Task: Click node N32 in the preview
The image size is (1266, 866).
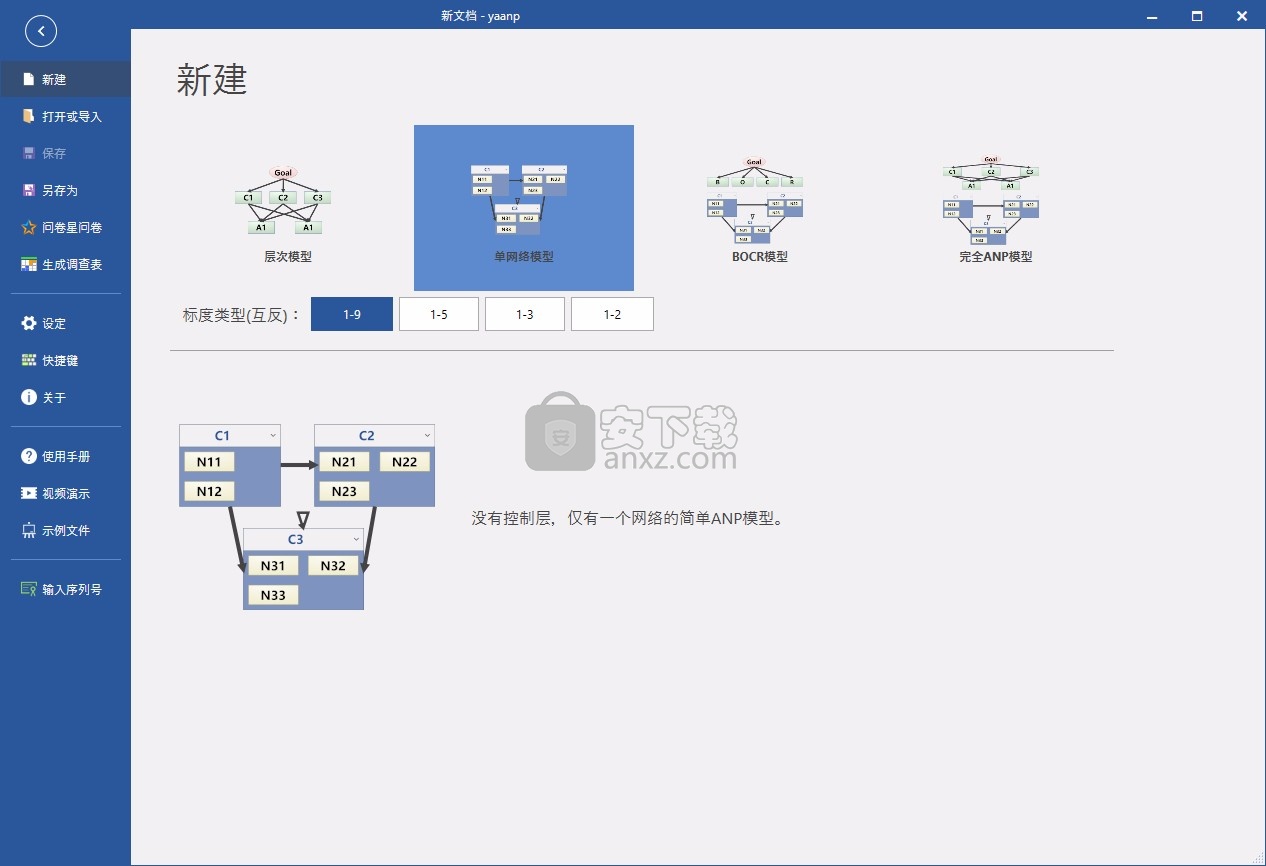Action: pos(333,566)
